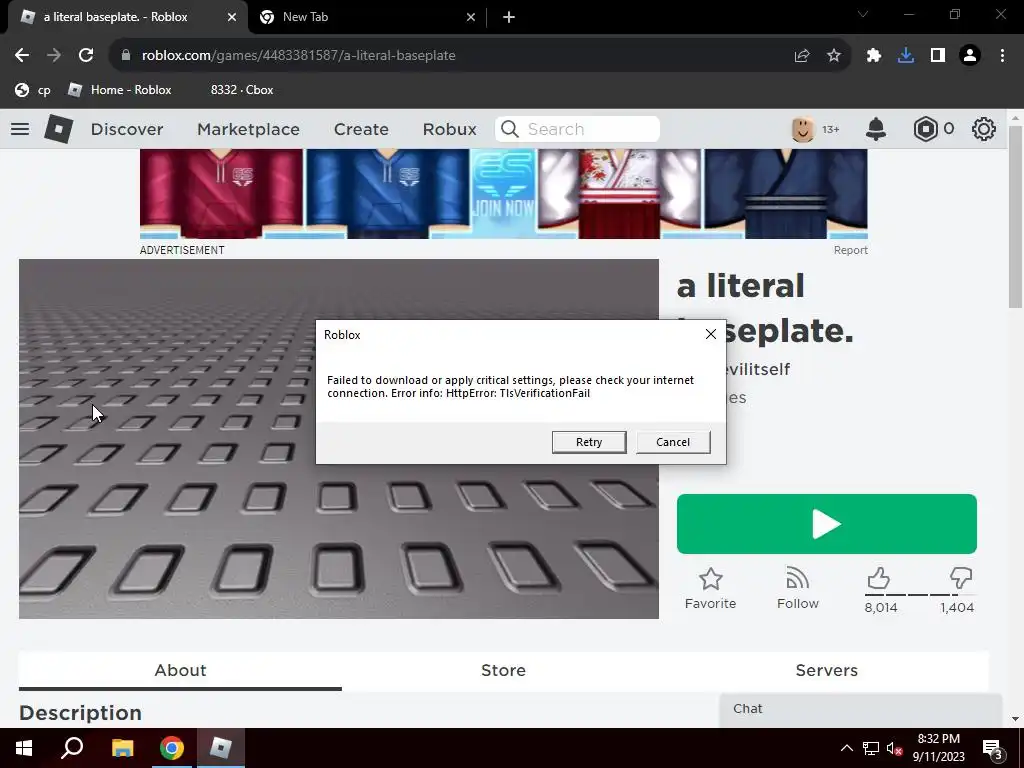The width and height of the screenshot is (1024, 768).
Task: Open the About tab
Action: tap(180, 671)
